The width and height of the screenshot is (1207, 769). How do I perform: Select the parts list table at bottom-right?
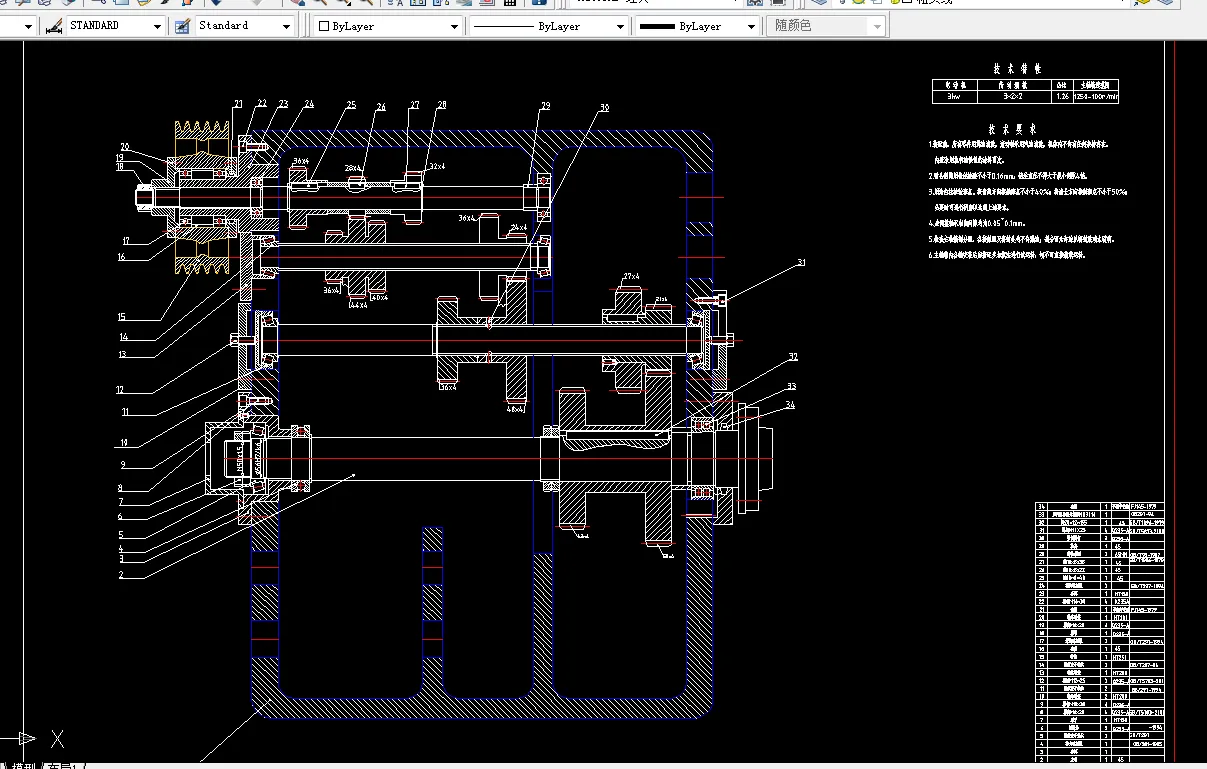coord(1120,631)
